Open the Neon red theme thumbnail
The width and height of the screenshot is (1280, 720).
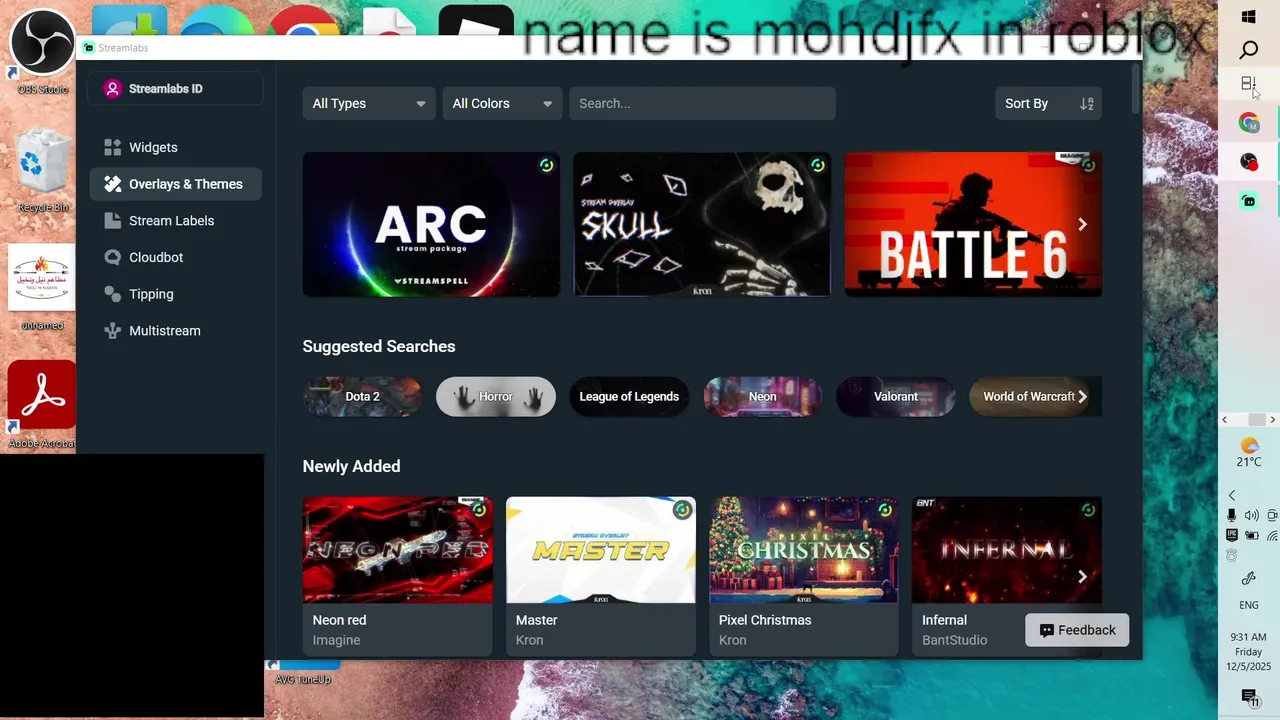coord(398,550)
